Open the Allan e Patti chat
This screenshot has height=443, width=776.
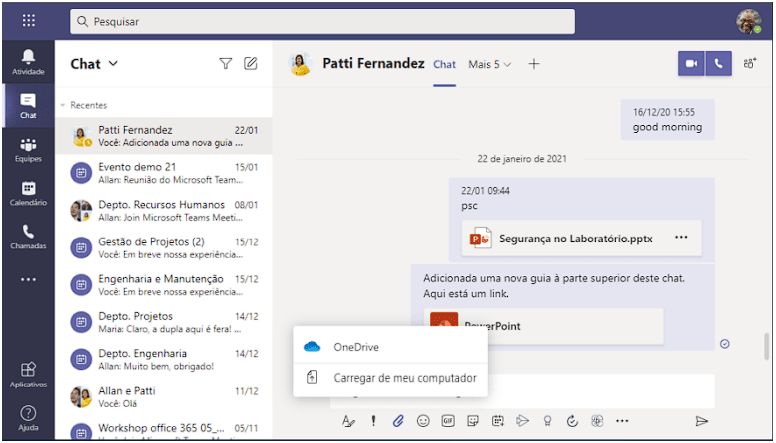point(164,396)
